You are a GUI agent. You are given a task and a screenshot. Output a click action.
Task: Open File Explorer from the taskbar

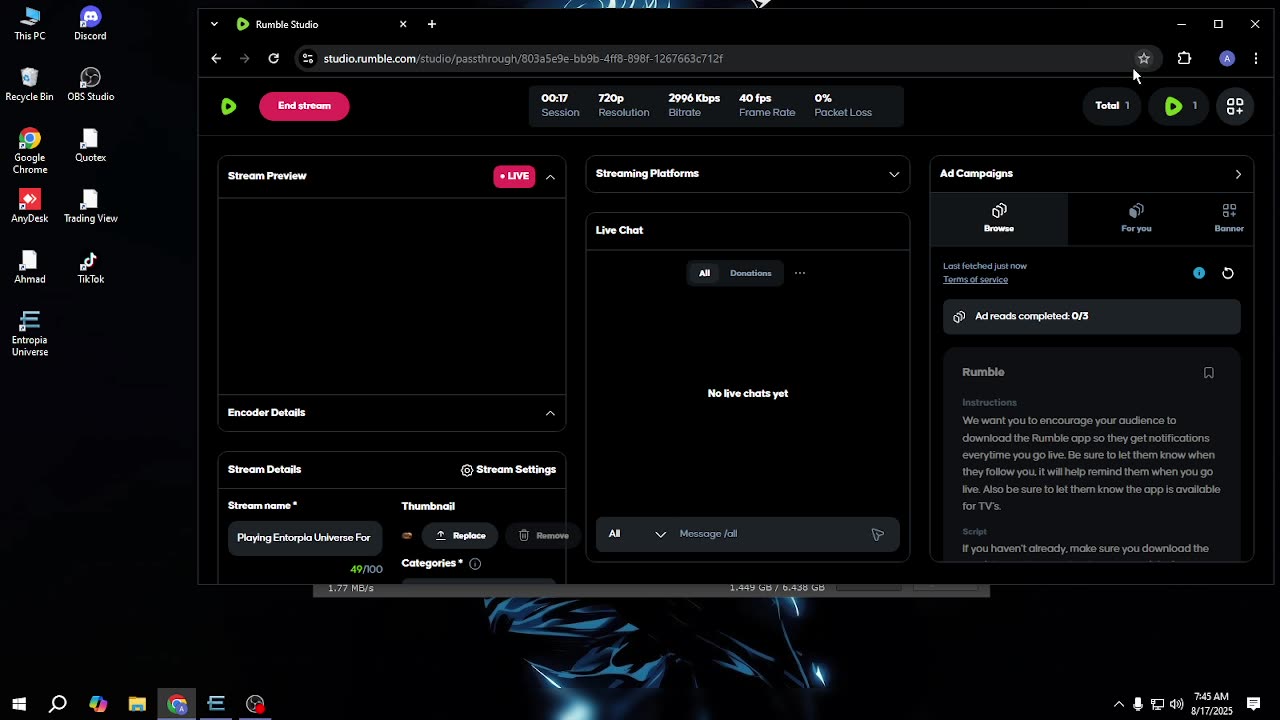137,704
